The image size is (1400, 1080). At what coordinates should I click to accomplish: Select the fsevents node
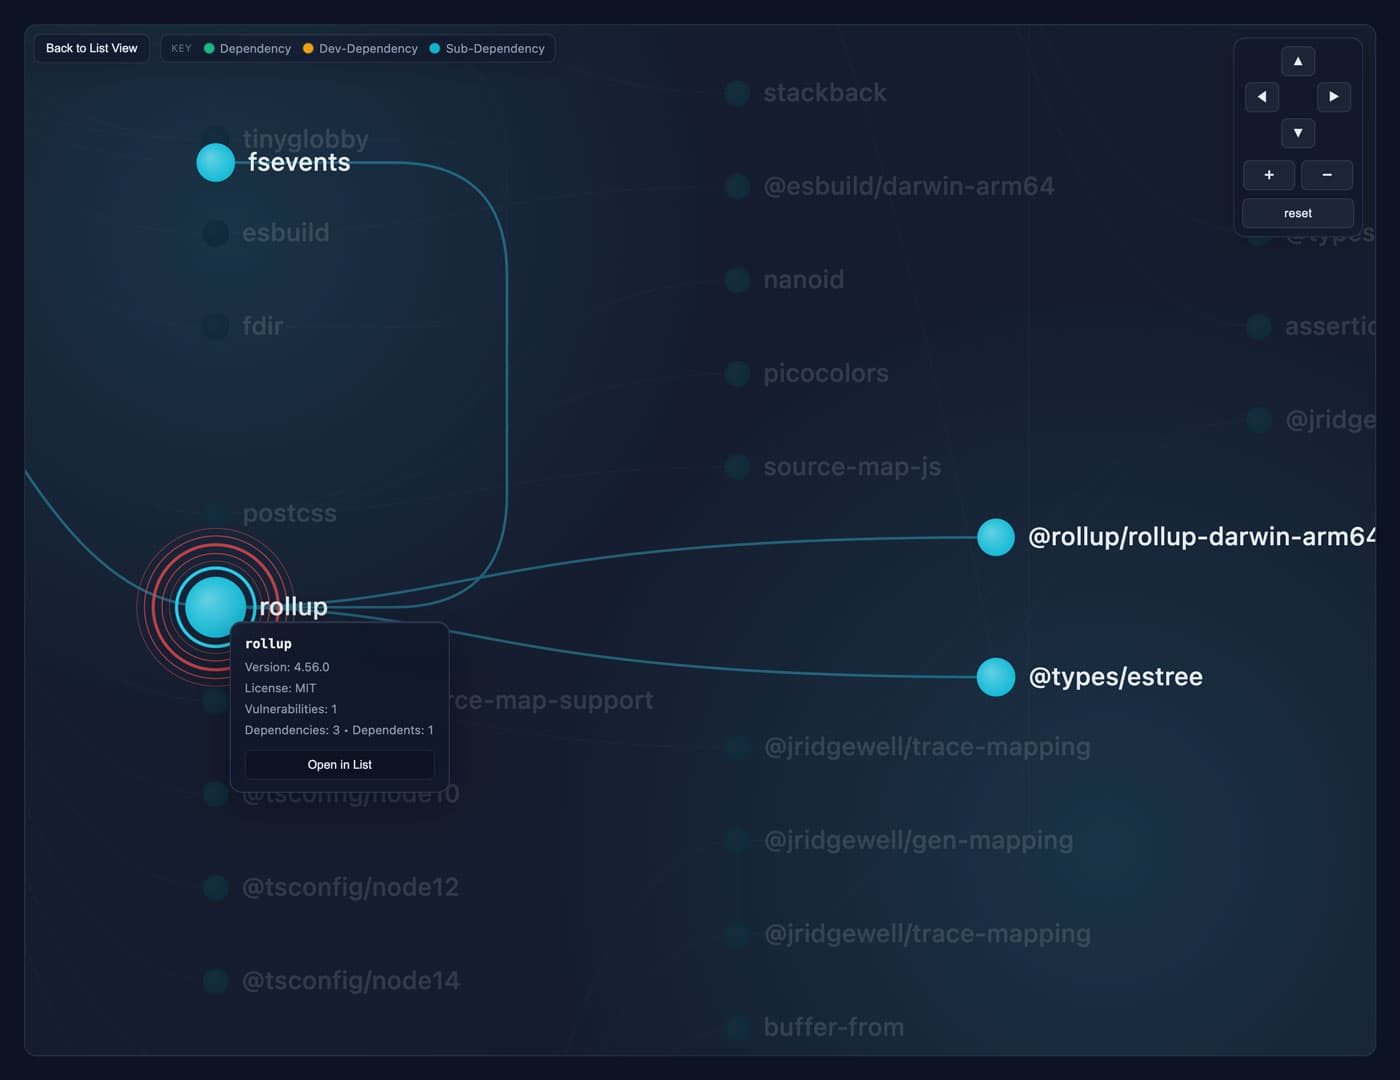coord(215,162)
